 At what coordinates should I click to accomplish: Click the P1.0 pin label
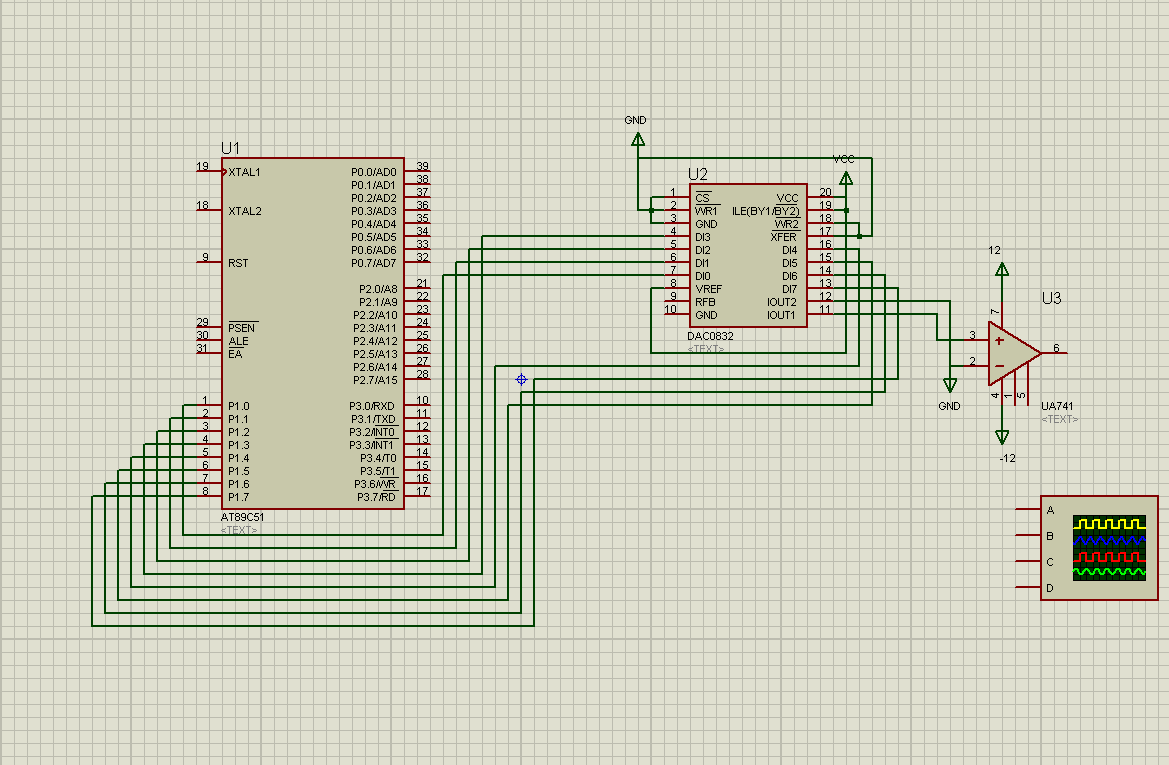pyautogui.click(x=239, y=406)
